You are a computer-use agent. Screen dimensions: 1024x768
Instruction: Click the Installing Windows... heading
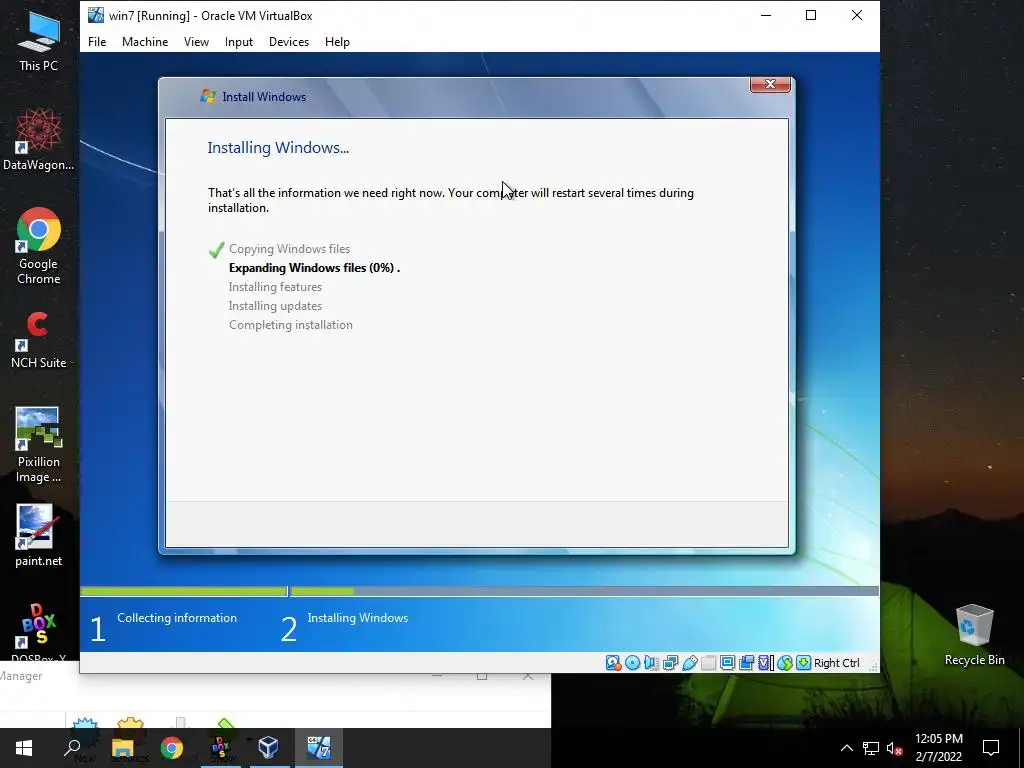point(278,148)
